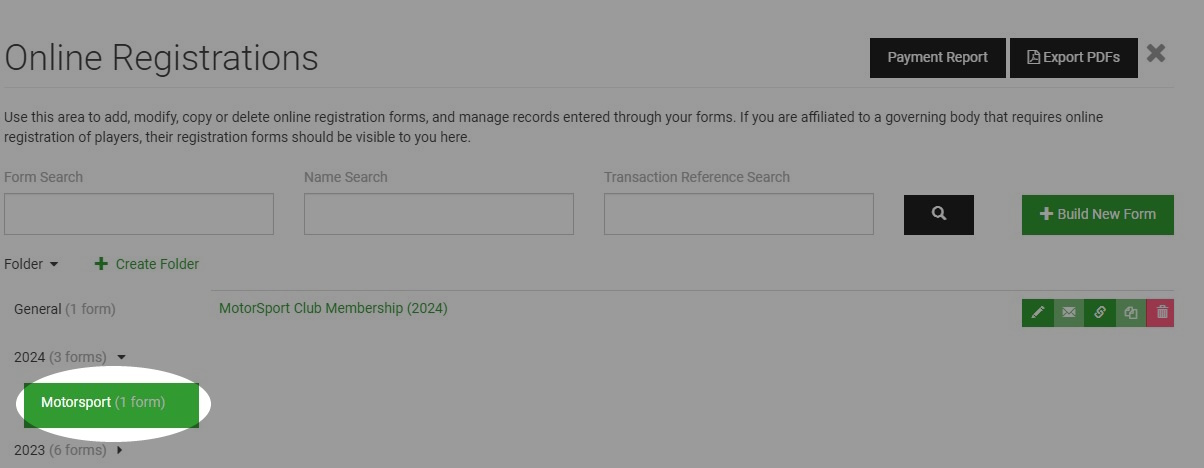Click the Form Search field

[139, 214]
